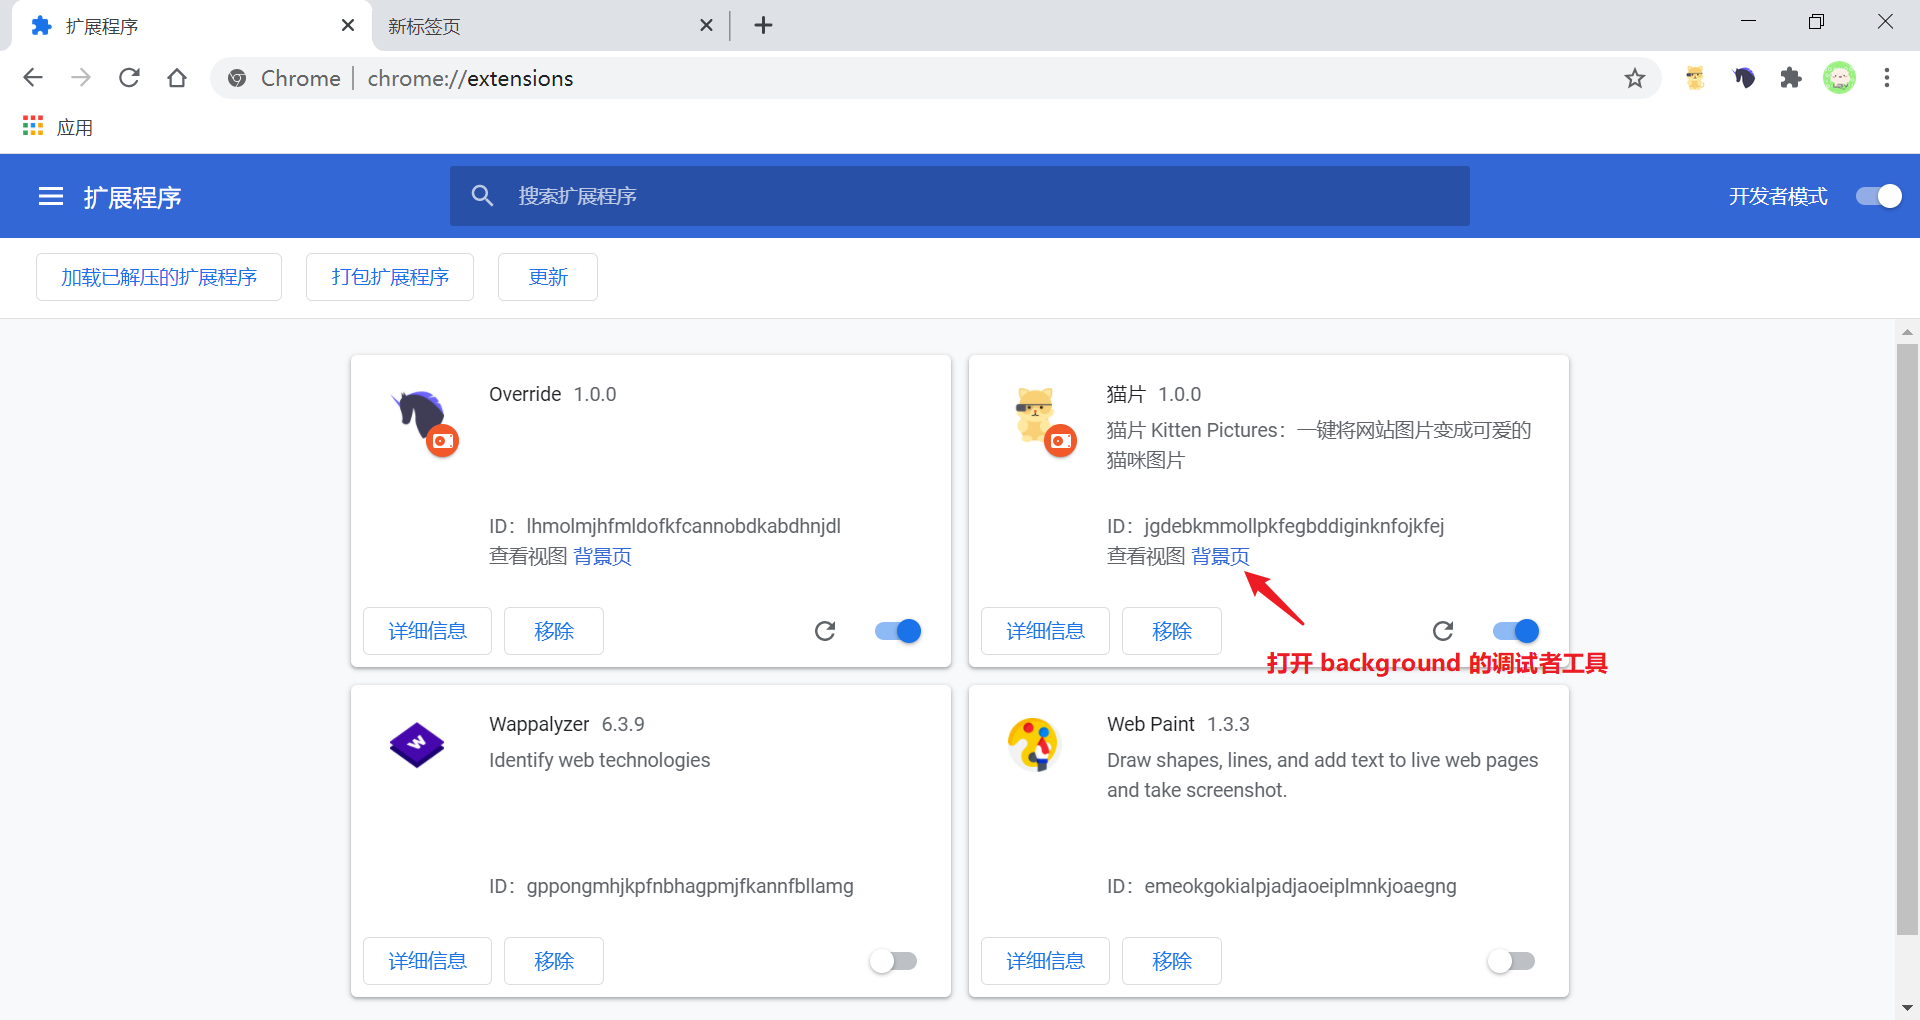Click the site info icon in address bar
Viewport: 1920px width, 1020px height.
[237, 78]
